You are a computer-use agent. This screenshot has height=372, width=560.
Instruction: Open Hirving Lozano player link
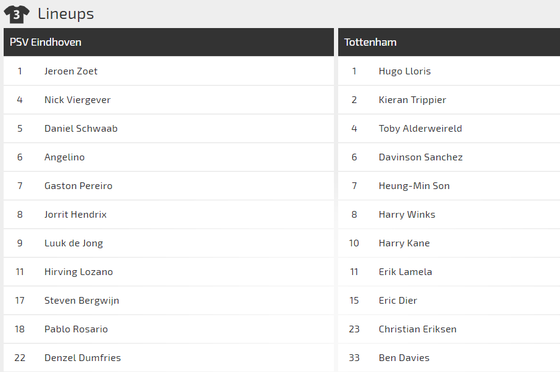point(79,272)
